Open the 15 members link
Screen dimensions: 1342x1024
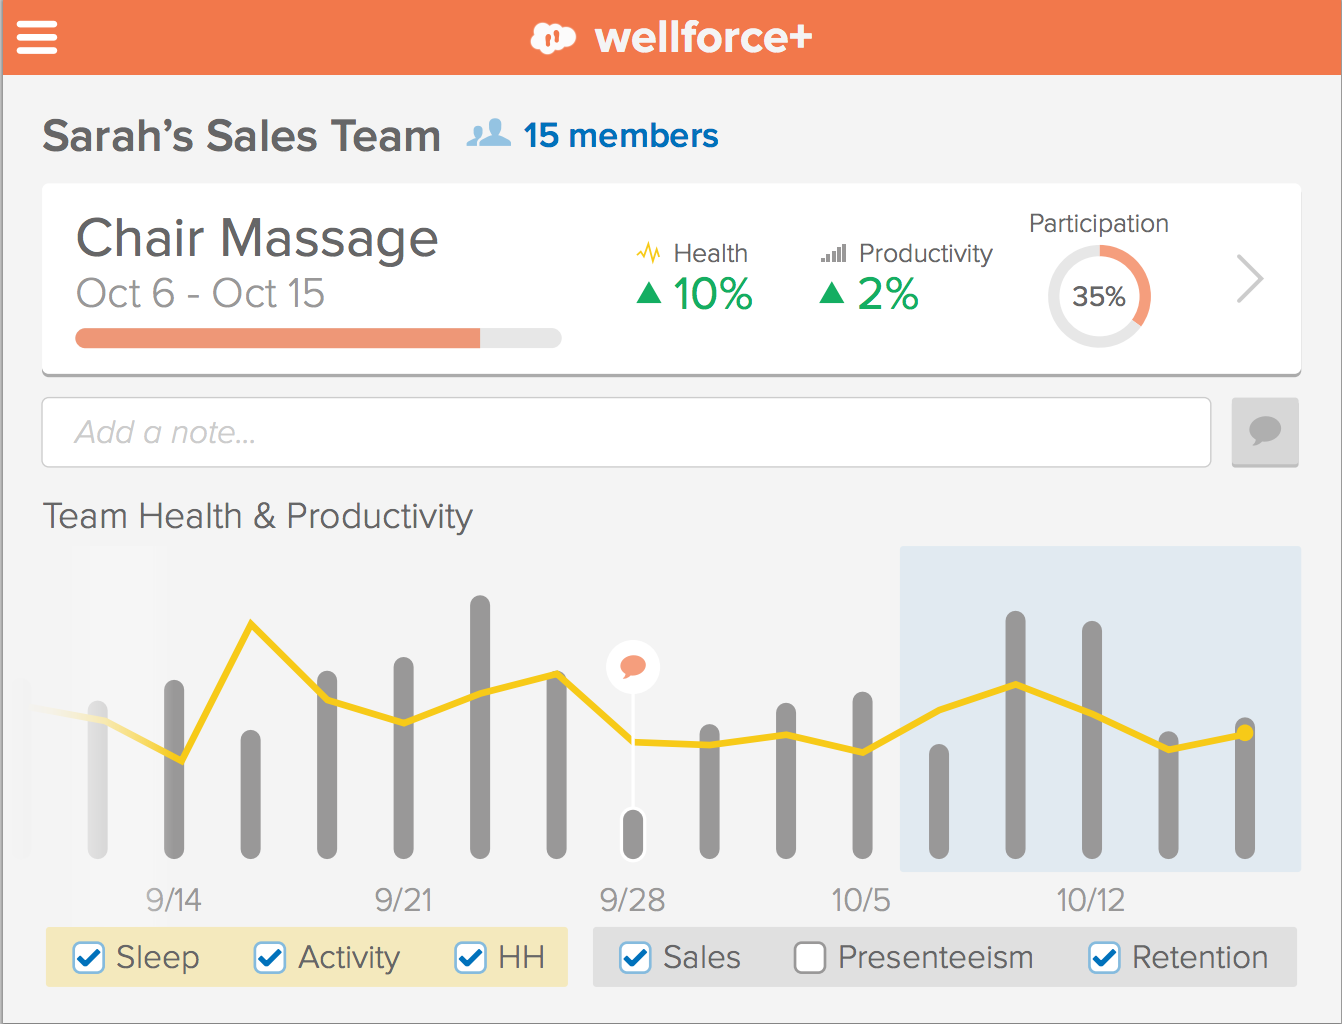click(621, 135)
